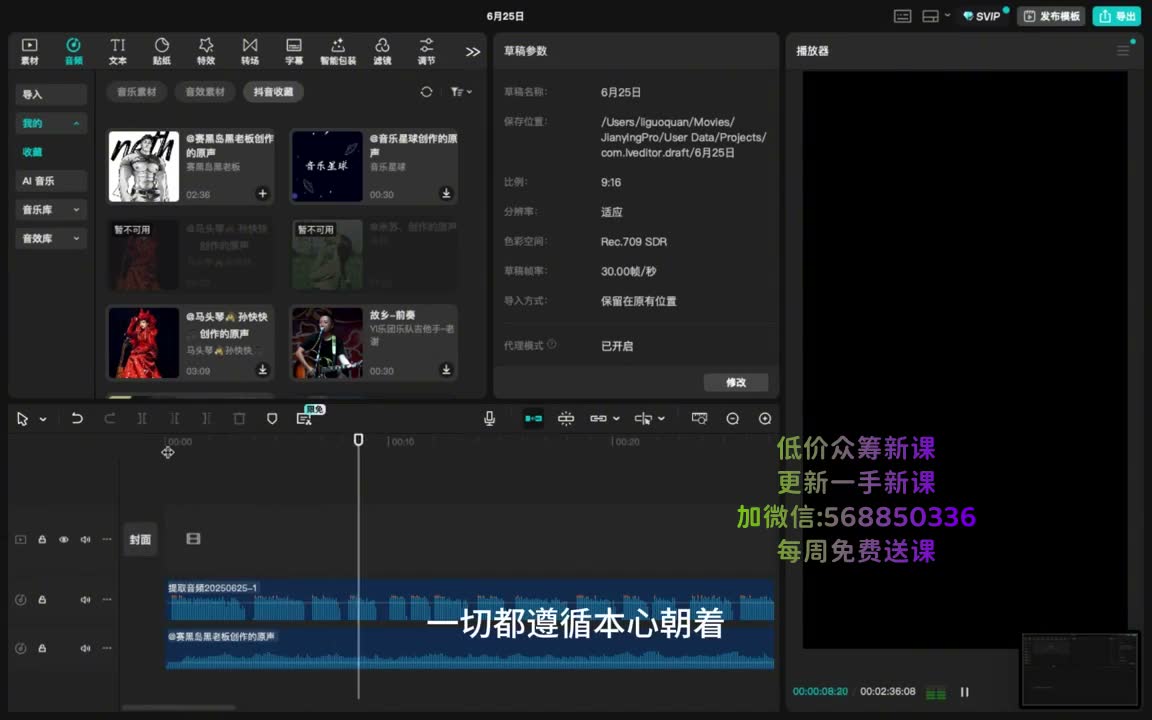Select 收藏 favorites in sidebar
Screen dimensions: 1152x720
coord(32,152)
